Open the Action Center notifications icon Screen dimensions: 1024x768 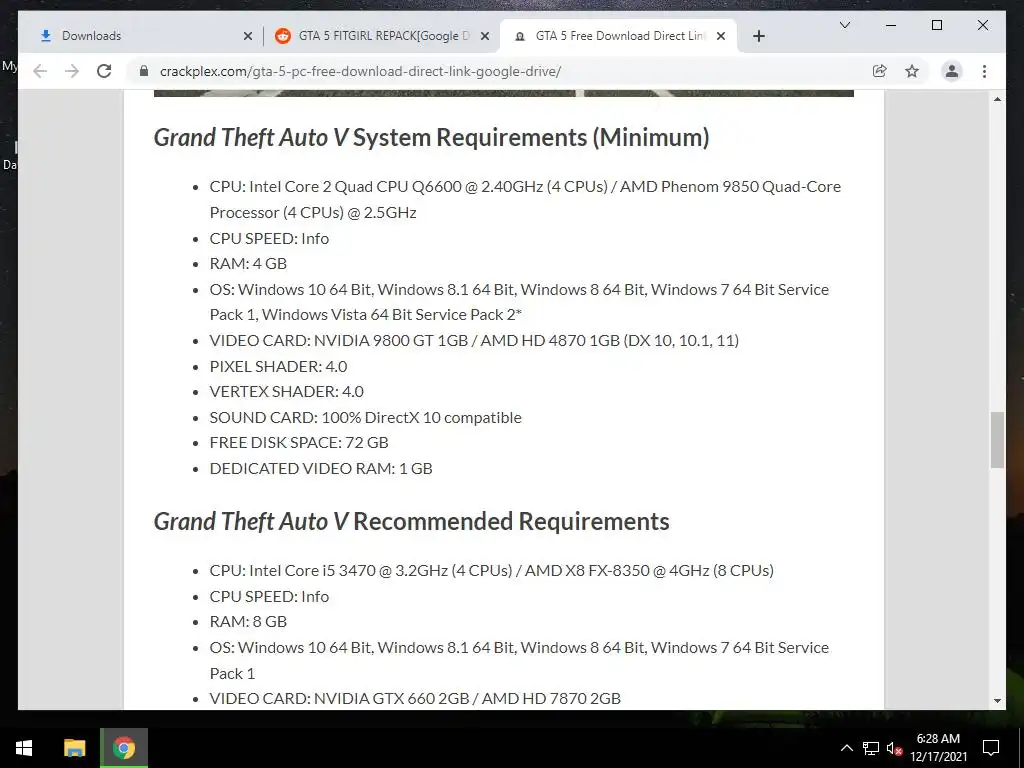coord(991,748)
